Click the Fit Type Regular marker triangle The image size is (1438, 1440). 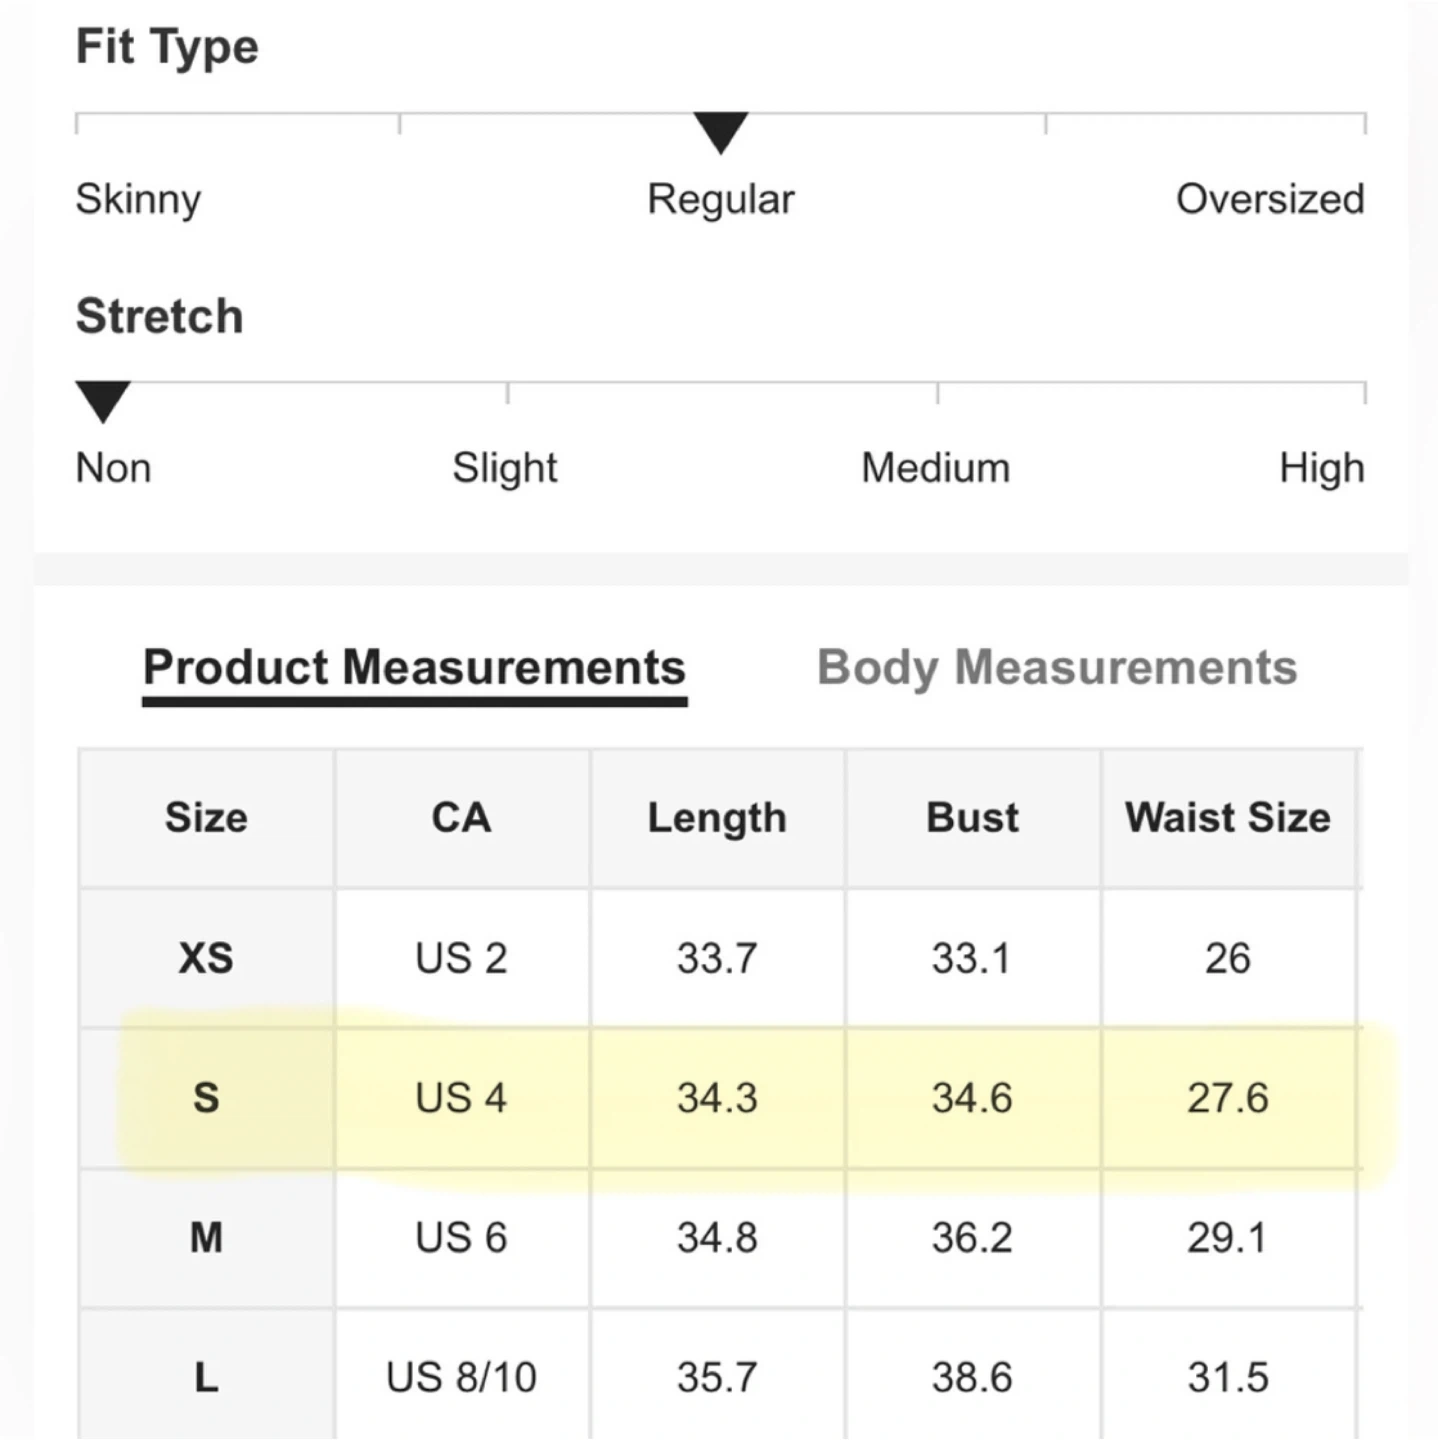tap(720, 131)
